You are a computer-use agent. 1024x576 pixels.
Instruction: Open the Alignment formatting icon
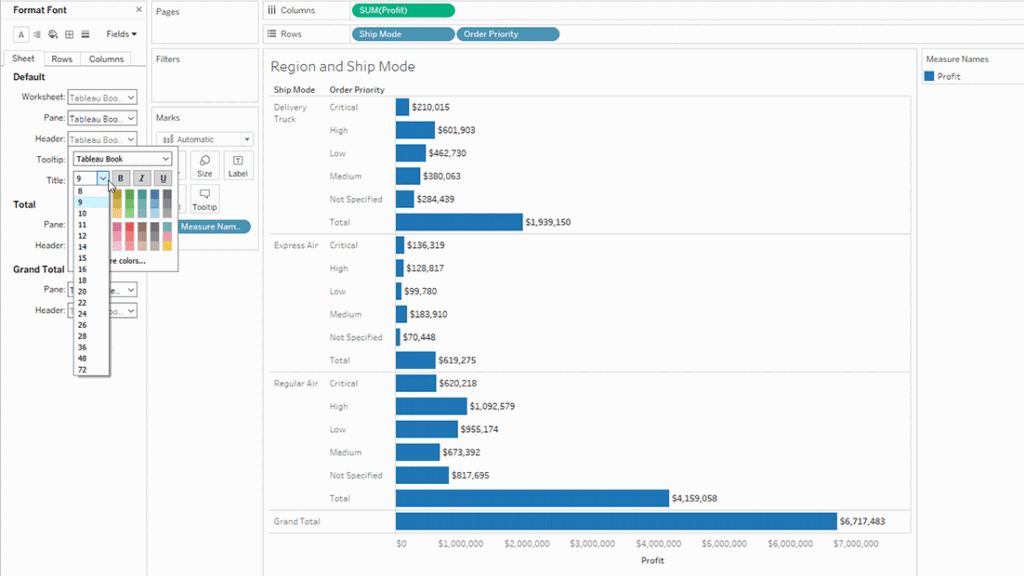(x=37, y=33)
